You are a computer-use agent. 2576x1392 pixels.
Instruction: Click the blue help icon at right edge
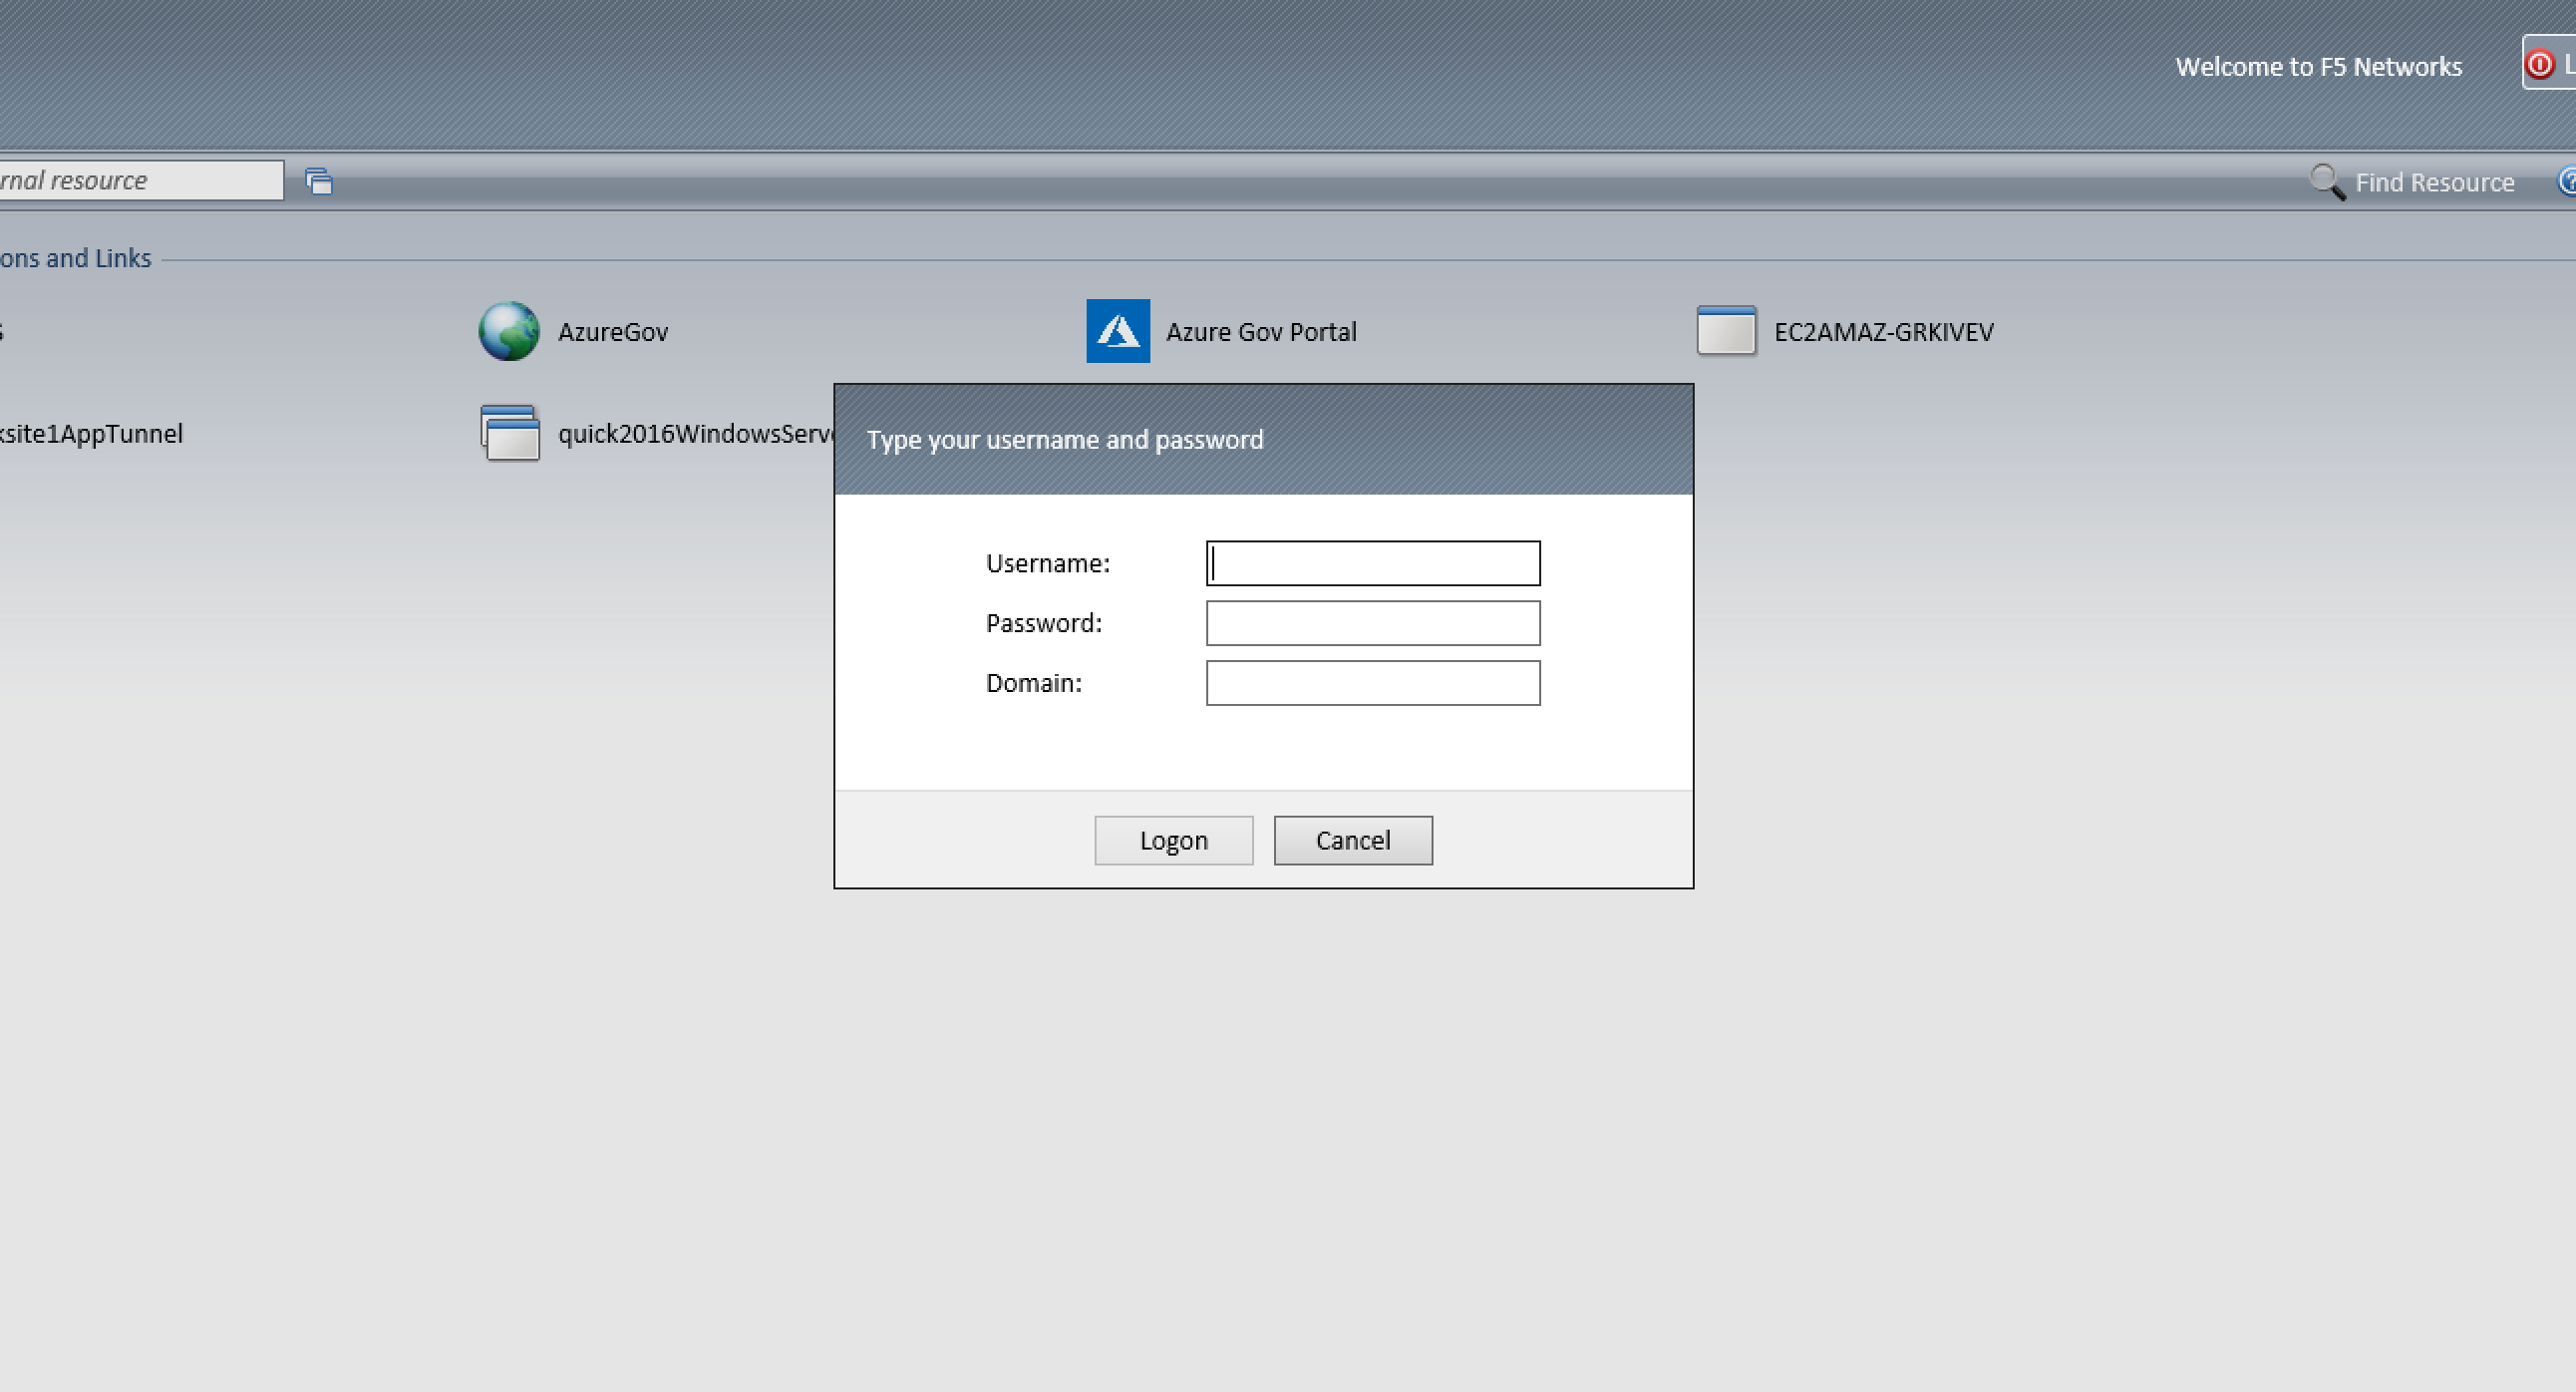[2566, 181]
